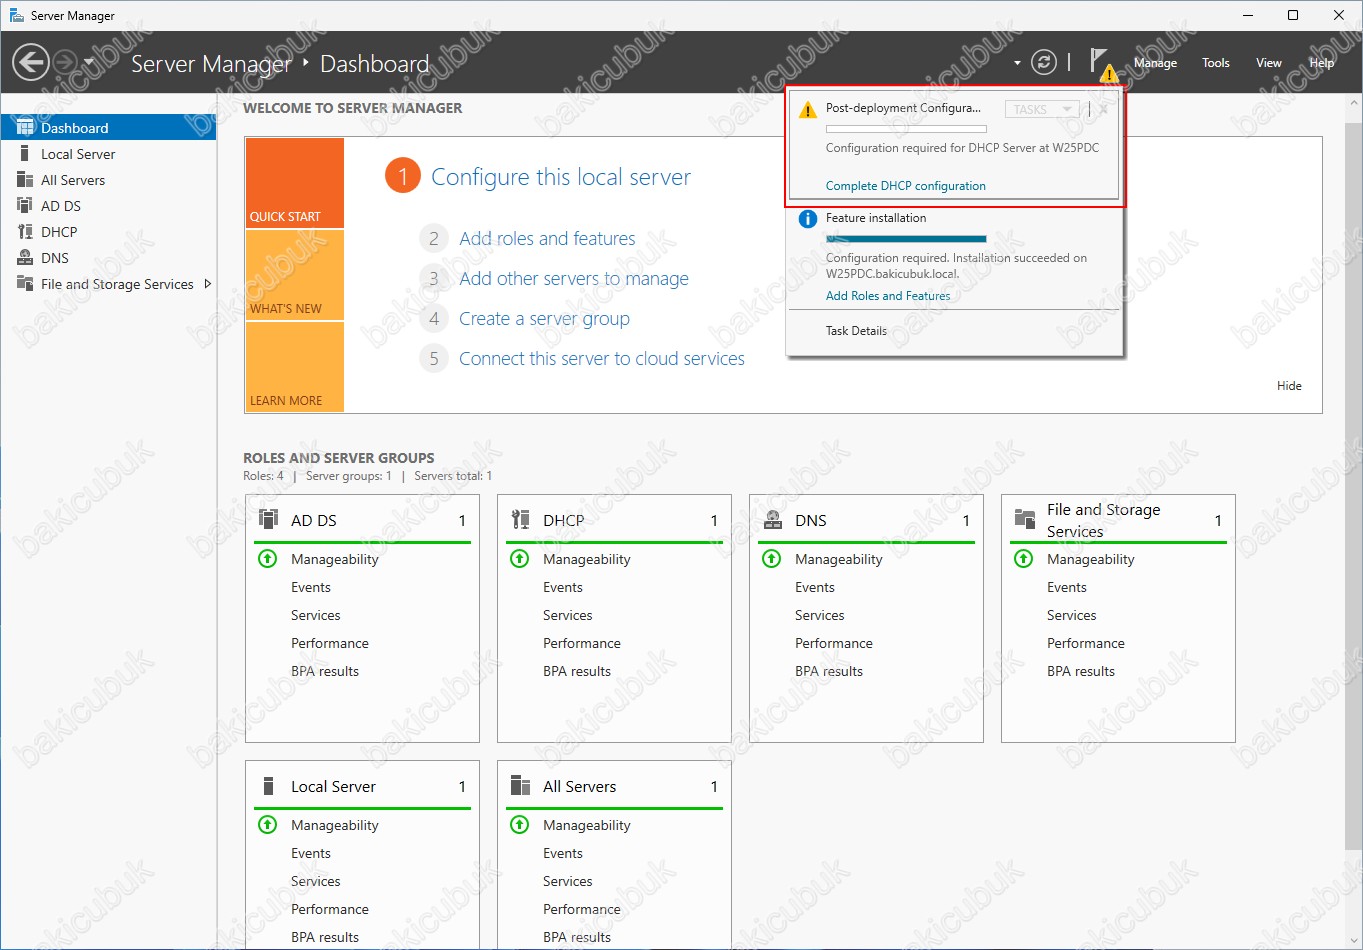Open the View menu
The height and width of the screenshot is (950, 1363).
[1269, 62]
